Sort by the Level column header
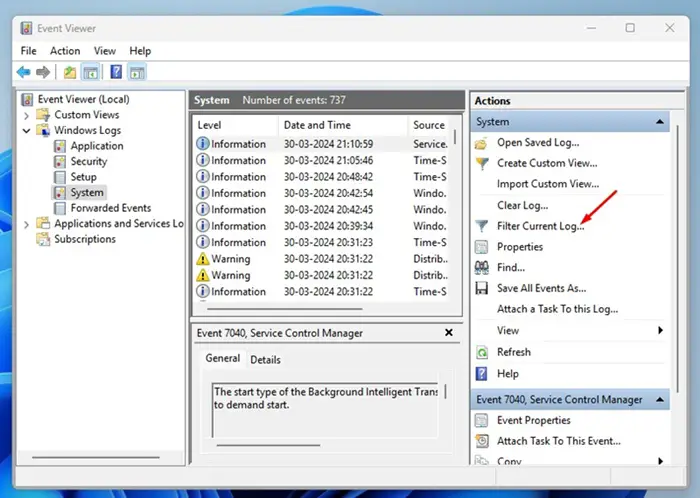Viewport: 700px width, 498px height. pyautogui.click(x=236, y=125)
